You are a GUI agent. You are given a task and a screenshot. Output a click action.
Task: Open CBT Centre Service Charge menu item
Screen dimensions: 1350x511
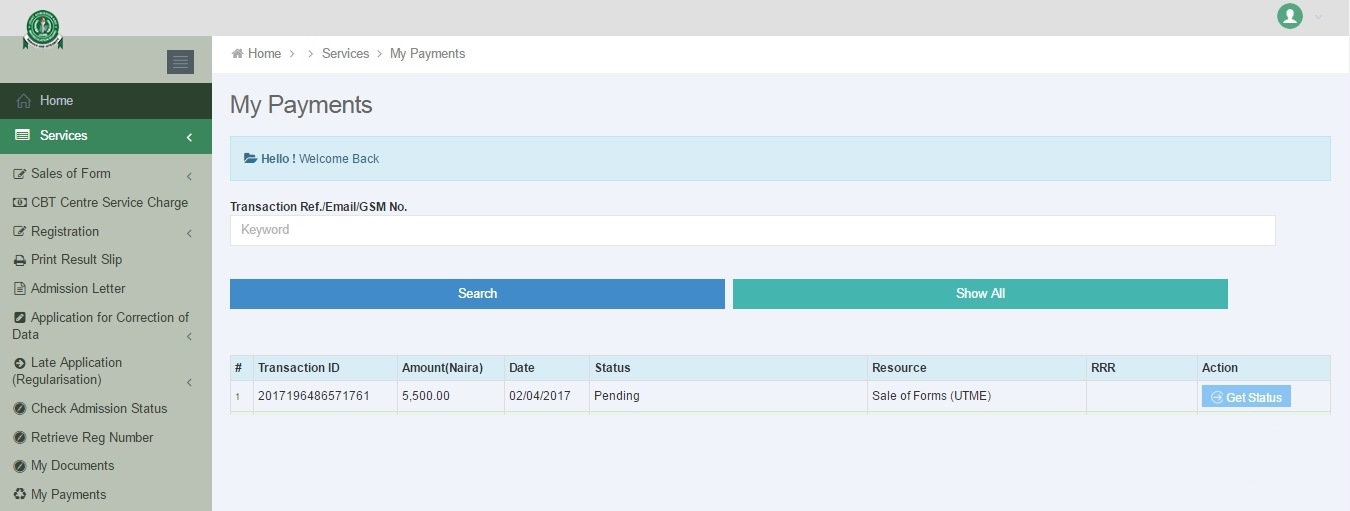tap(109, 202)
